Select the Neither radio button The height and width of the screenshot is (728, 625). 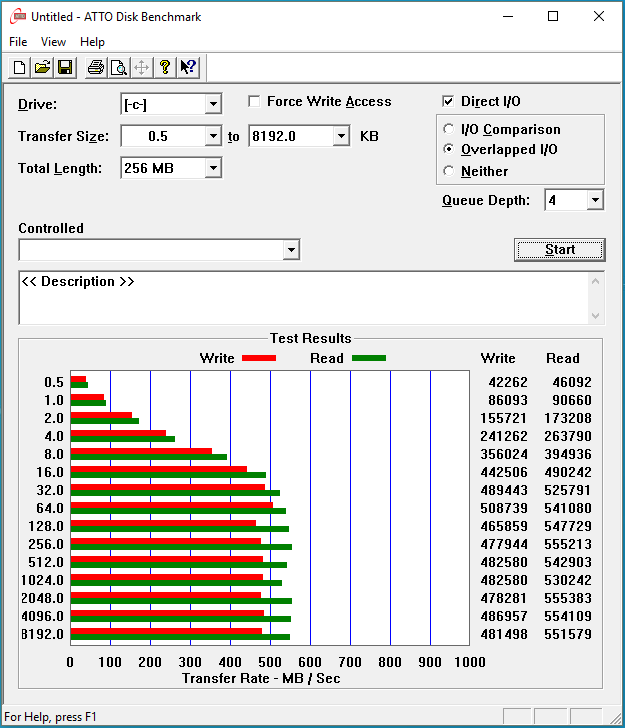pos(448,171)
